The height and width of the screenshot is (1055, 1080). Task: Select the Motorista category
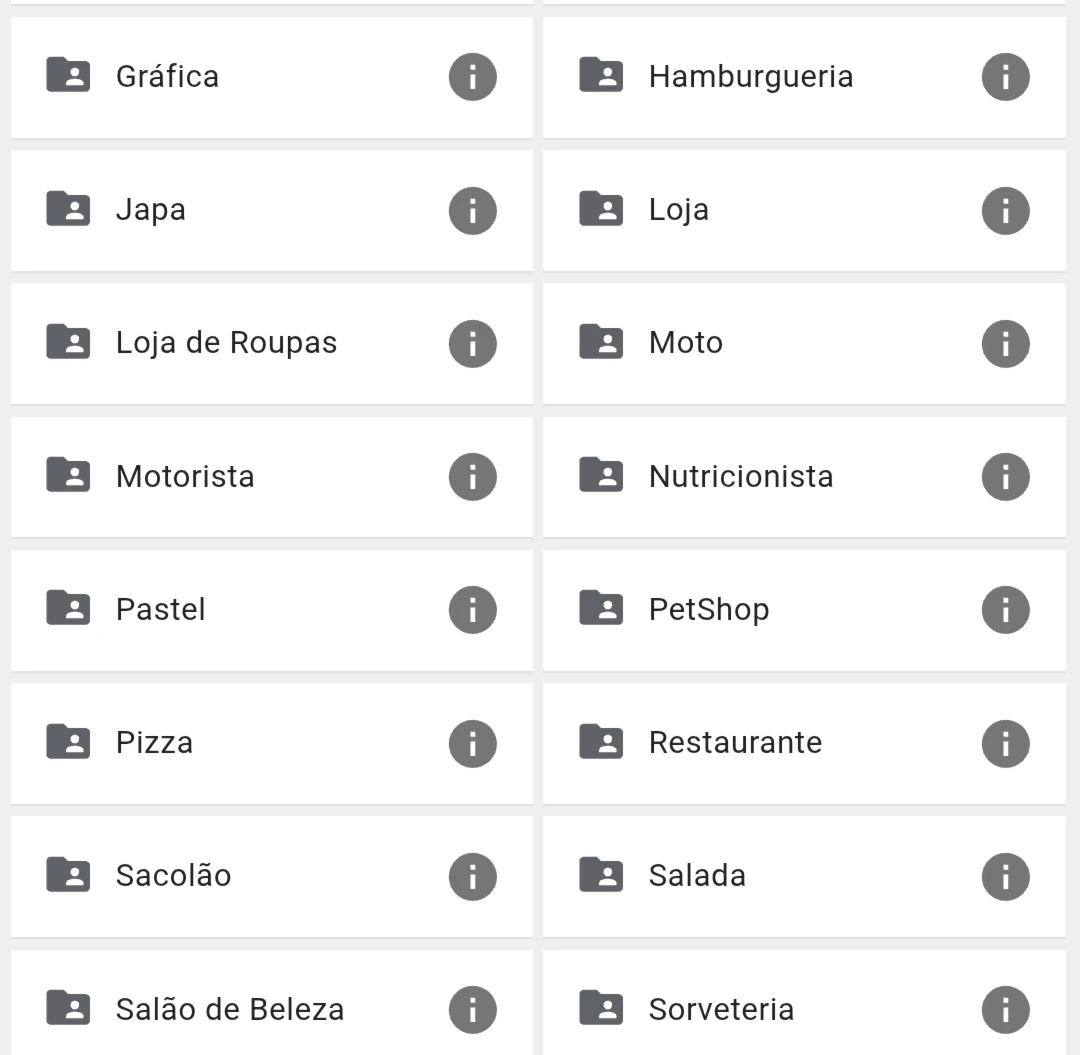click(272, 477)
